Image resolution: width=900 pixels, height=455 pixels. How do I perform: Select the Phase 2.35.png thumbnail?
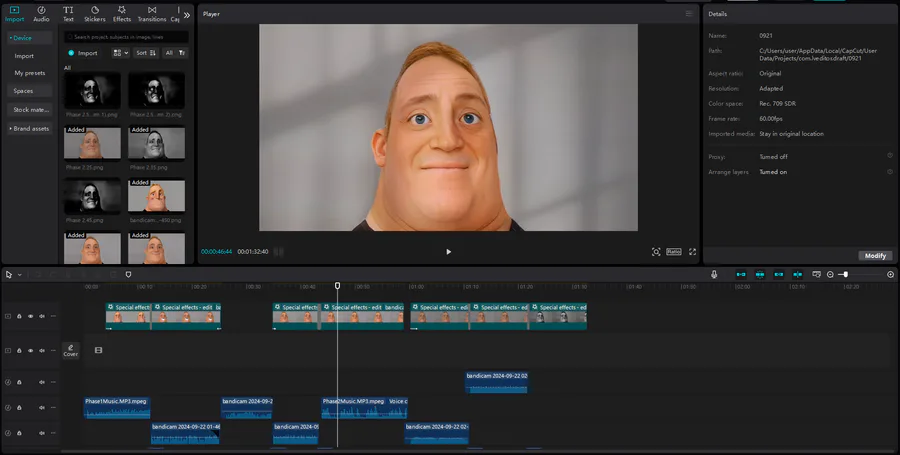(x=156, y=143)
